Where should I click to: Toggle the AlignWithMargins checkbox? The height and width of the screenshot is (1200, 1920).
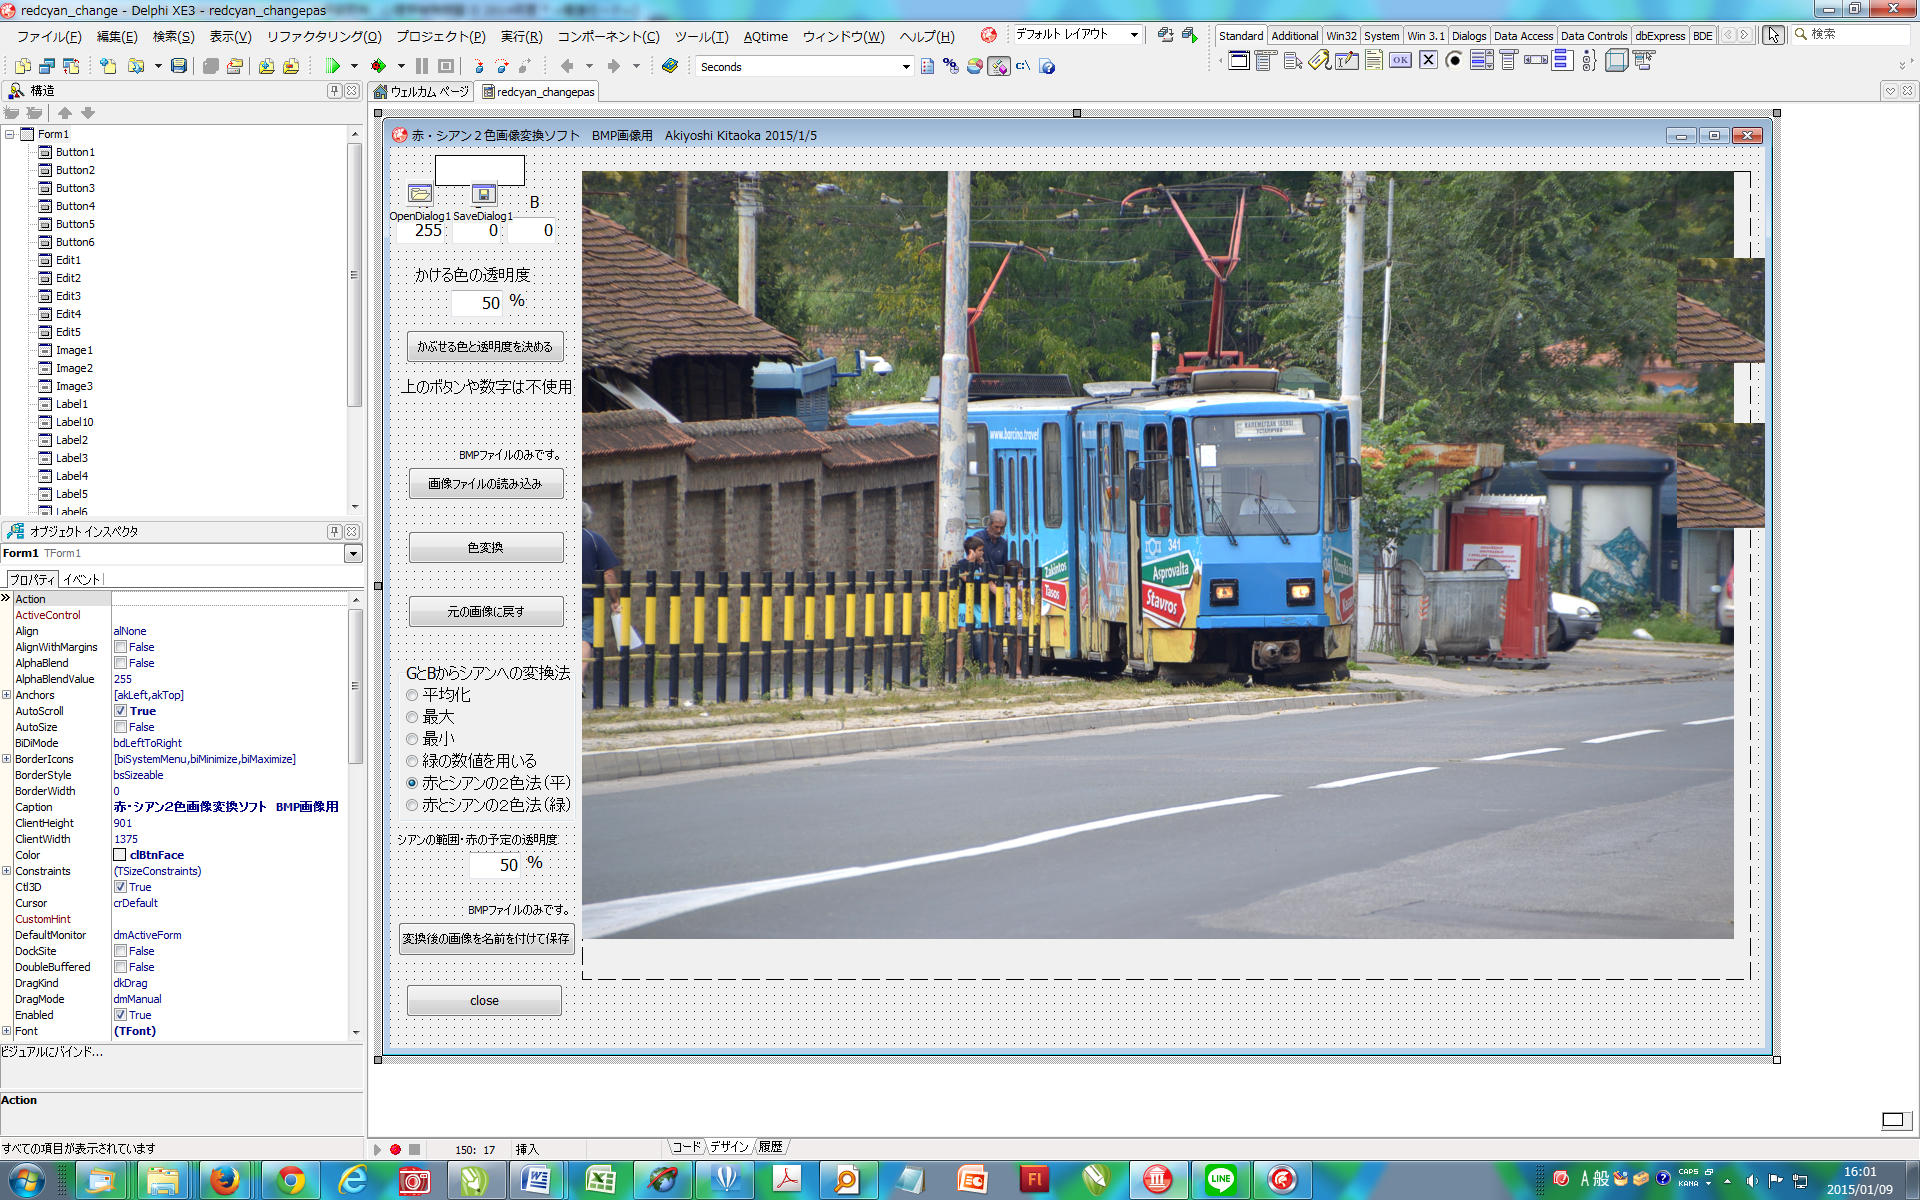click(x=120, y=647)
